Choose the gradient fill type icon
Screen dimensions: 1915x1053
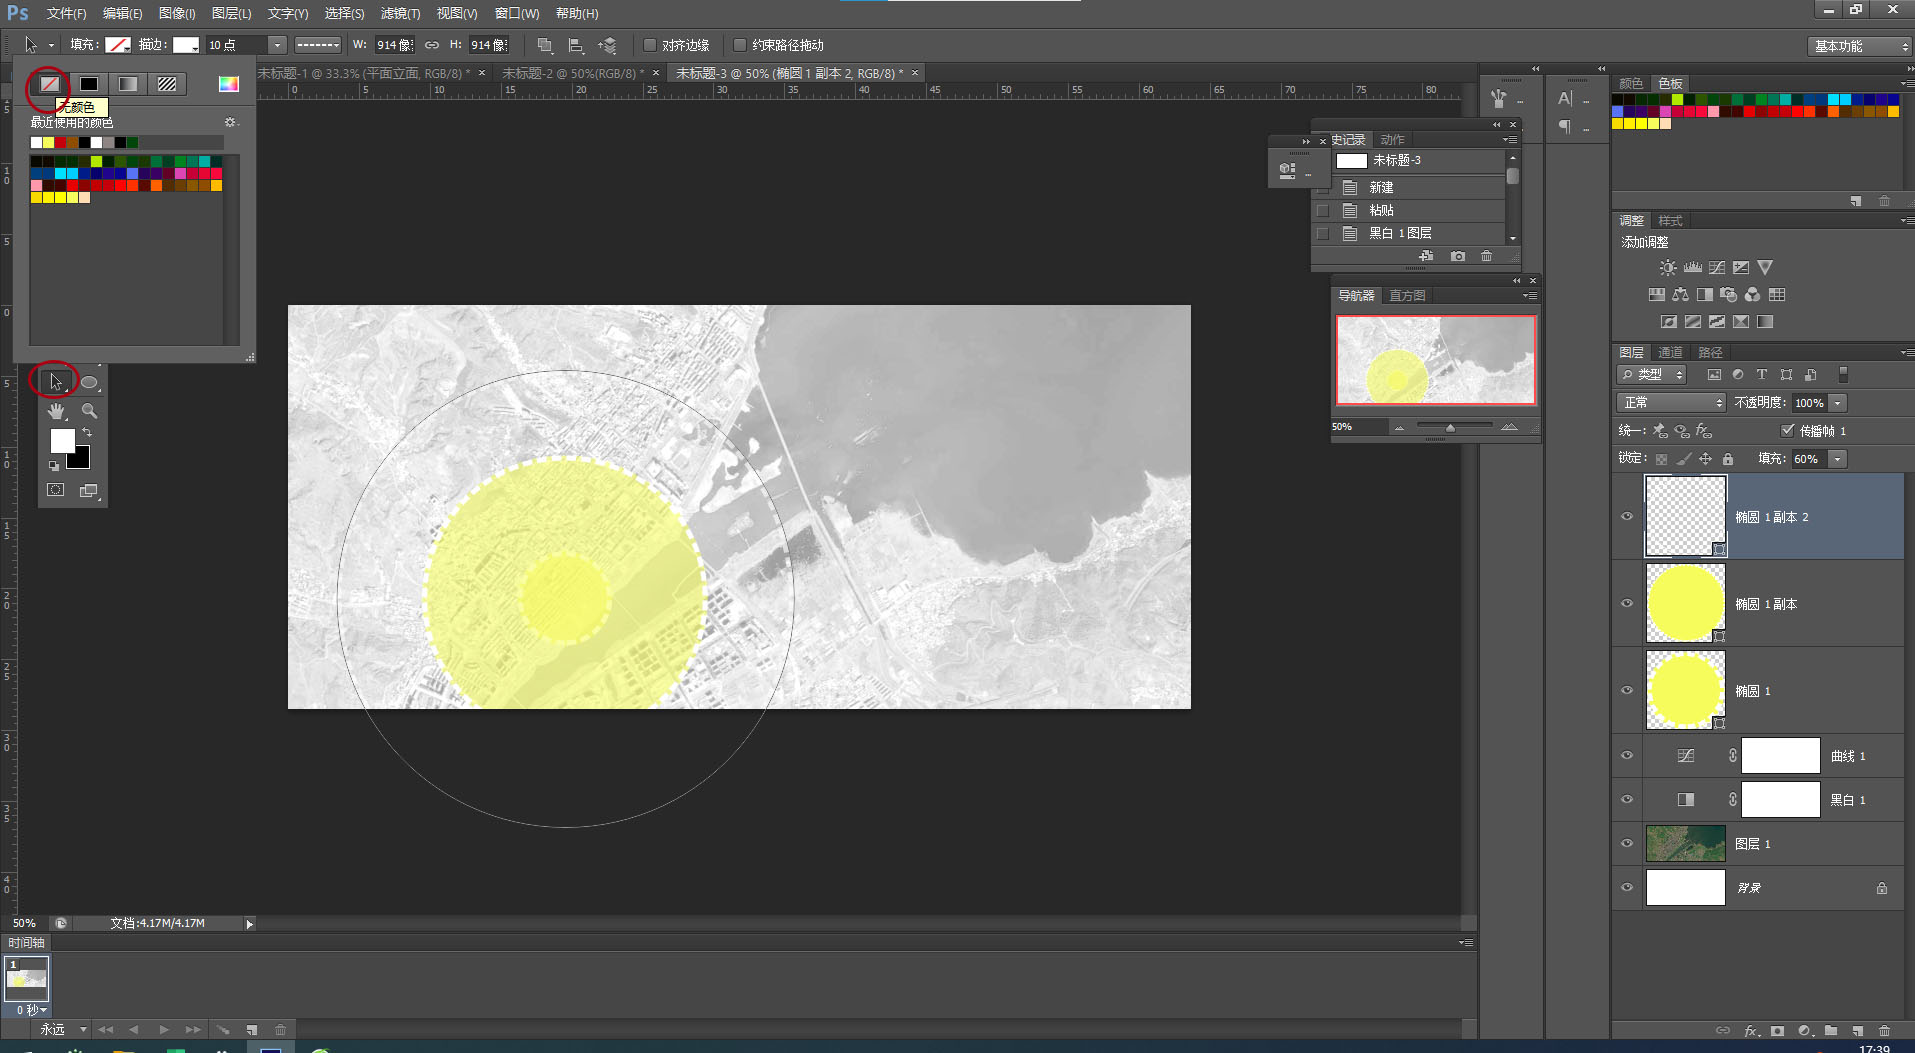128,84
